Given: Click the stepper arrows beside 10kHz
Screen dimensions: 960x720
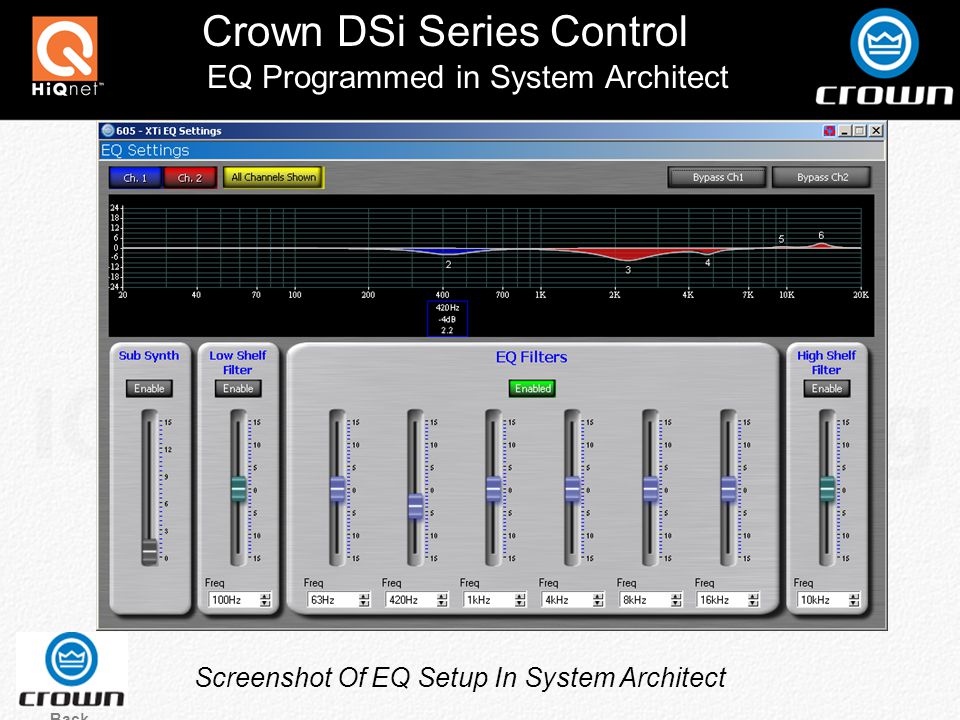Looking at the screenshot, I should pyautogui.click(x=854, y=600).
